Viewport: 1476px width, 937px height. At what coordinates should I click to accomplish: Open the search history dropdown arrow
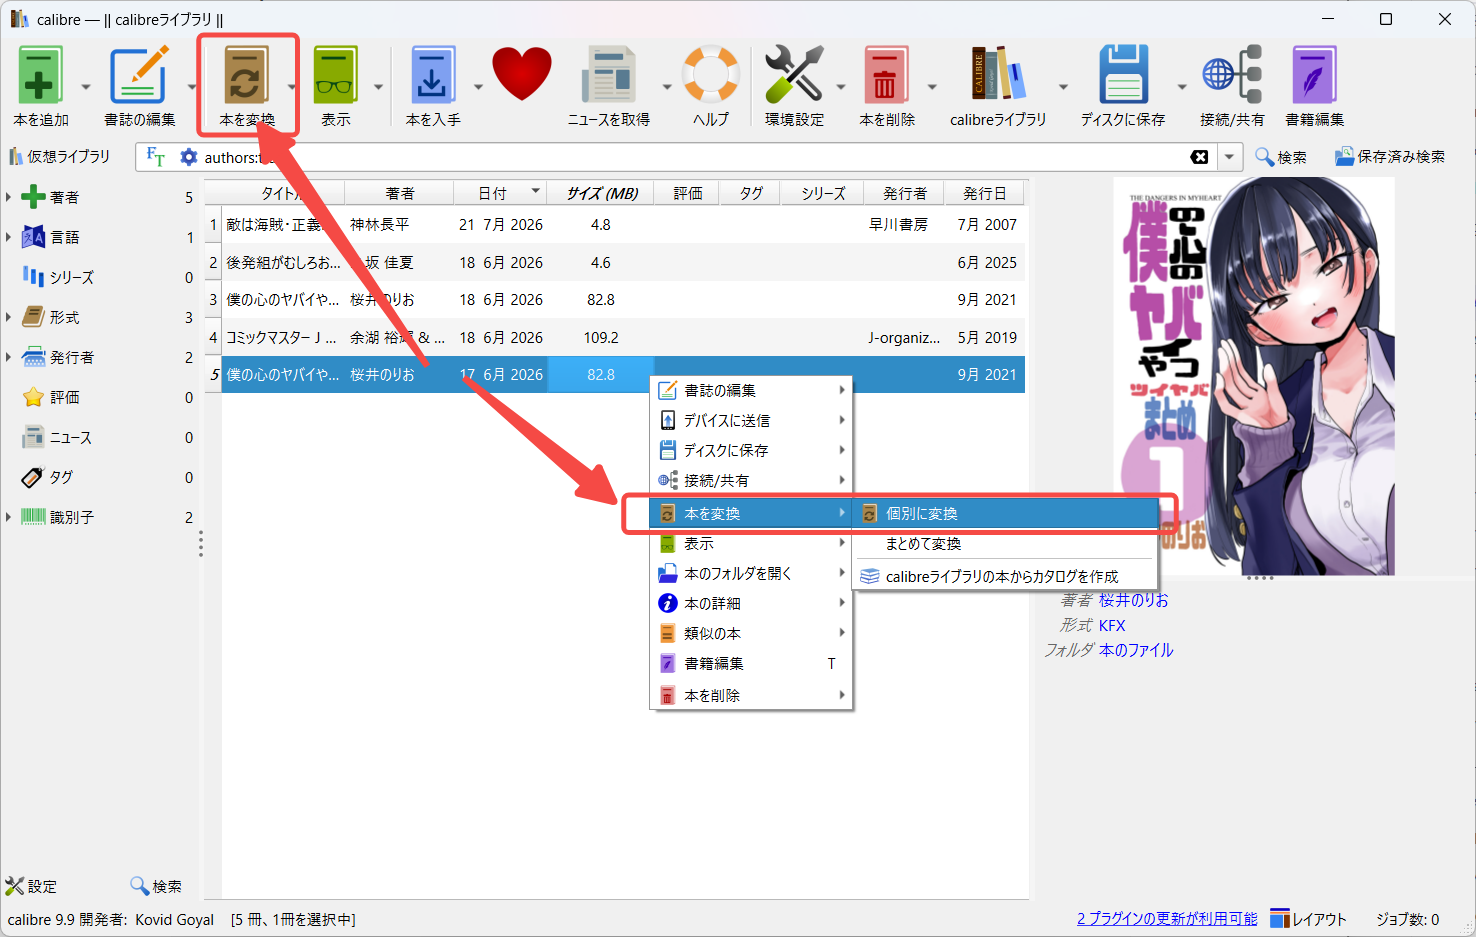1229,157
